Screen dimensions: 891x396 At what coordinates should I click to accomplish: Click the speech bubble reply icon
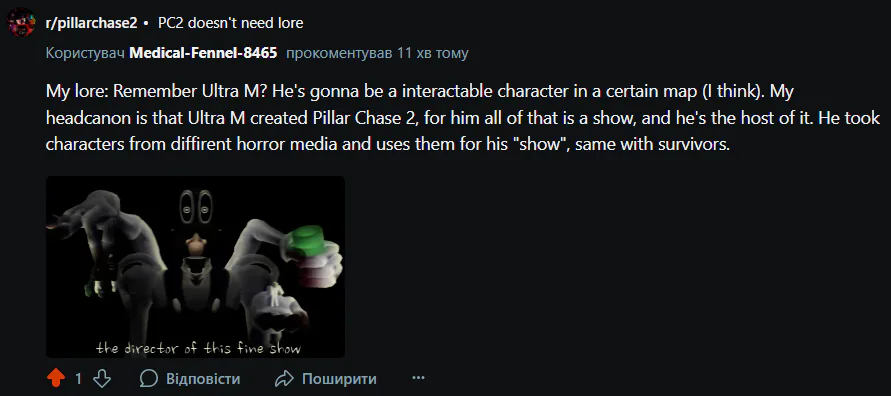[148, 378]
